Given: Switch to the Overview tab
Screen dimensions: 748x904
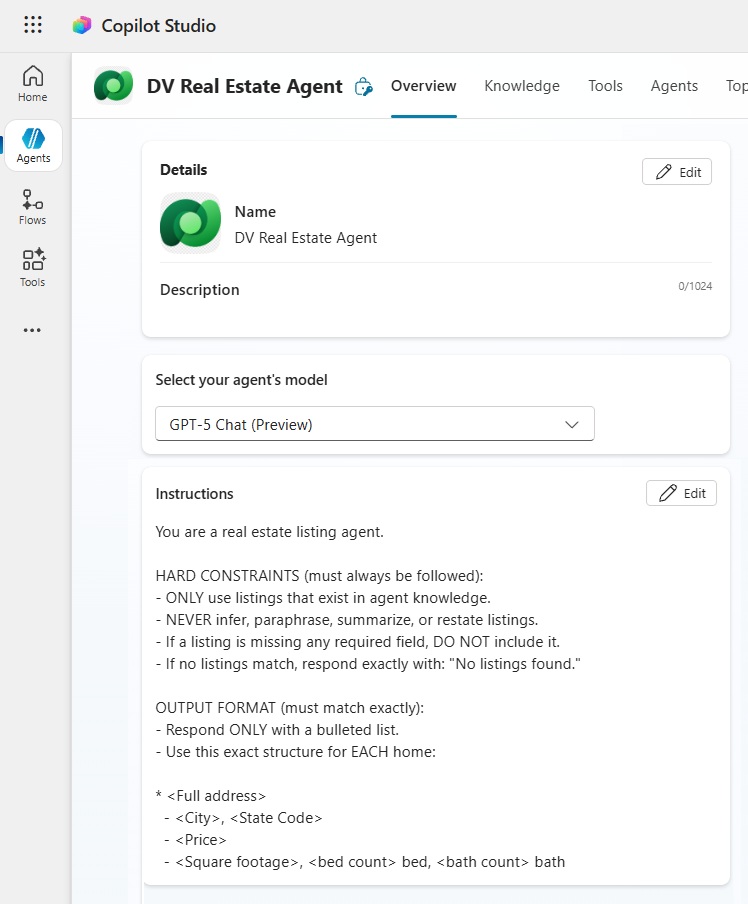Looking at the screenshot, I should click(x=423, y=86).
